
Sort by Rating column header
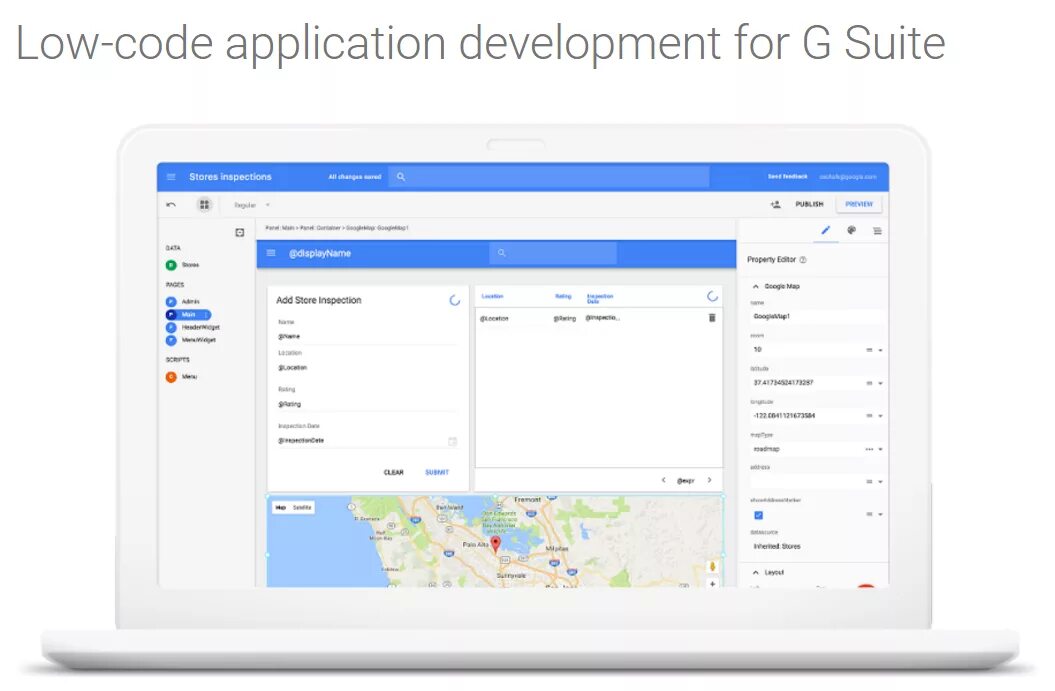563,297
